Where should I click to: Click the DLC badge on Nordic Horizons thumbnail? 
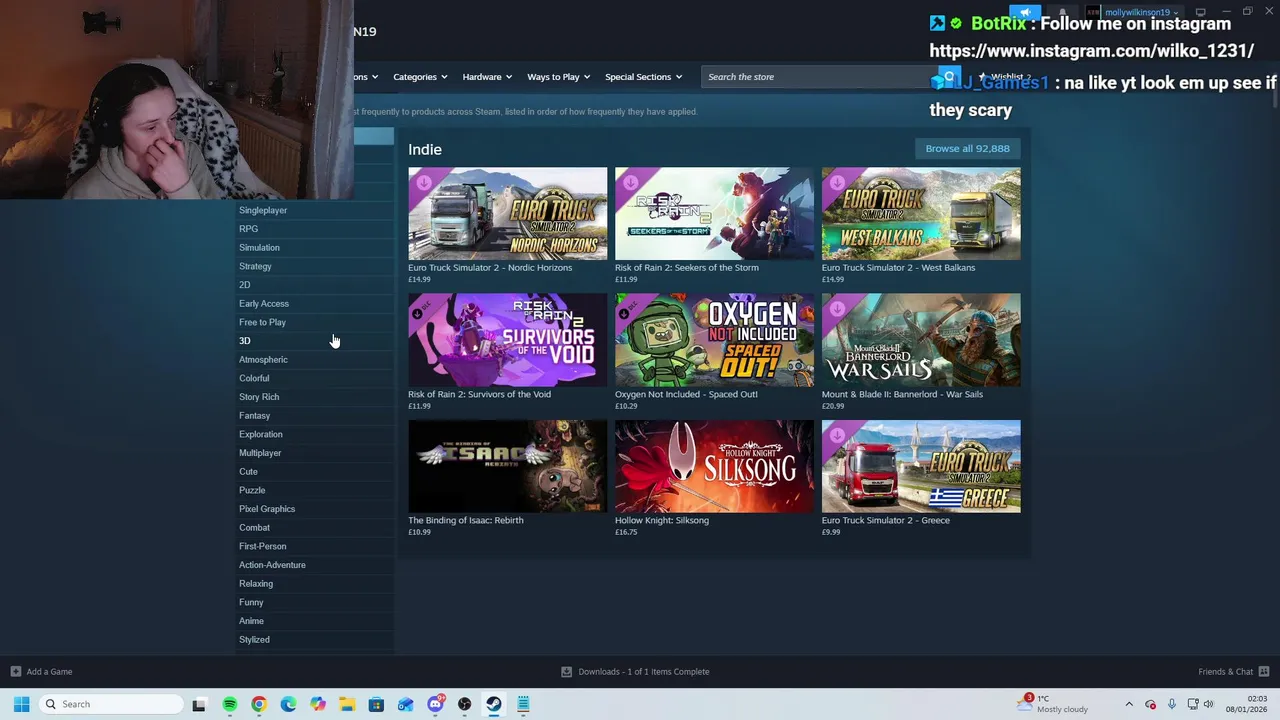pyautogui.click(x=424, y=182)
